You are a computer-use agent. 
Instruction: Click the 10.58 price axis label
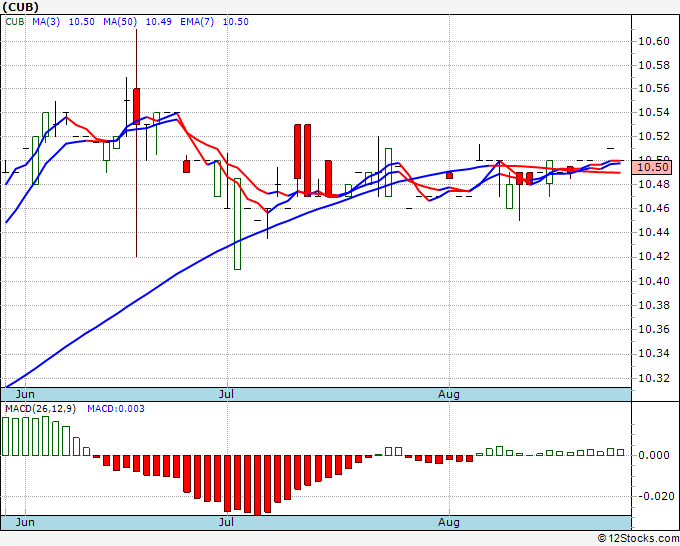click(x=654, y=66)
